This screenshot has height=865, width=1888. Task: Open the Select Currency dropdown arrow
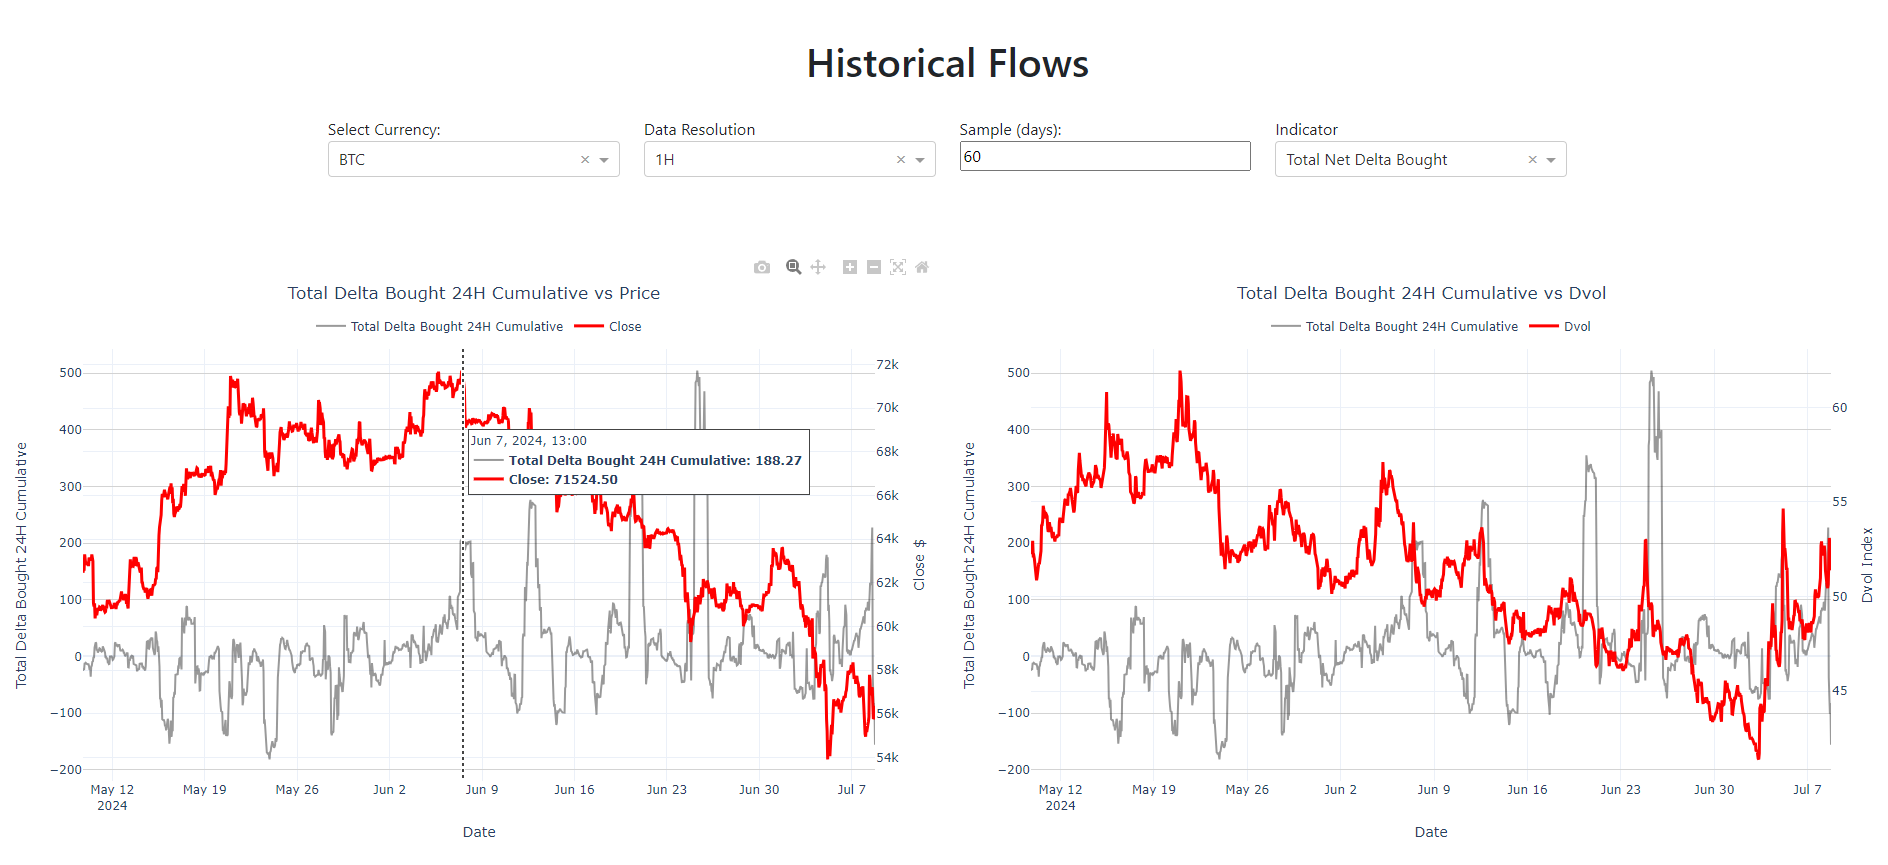pos(604,160)
